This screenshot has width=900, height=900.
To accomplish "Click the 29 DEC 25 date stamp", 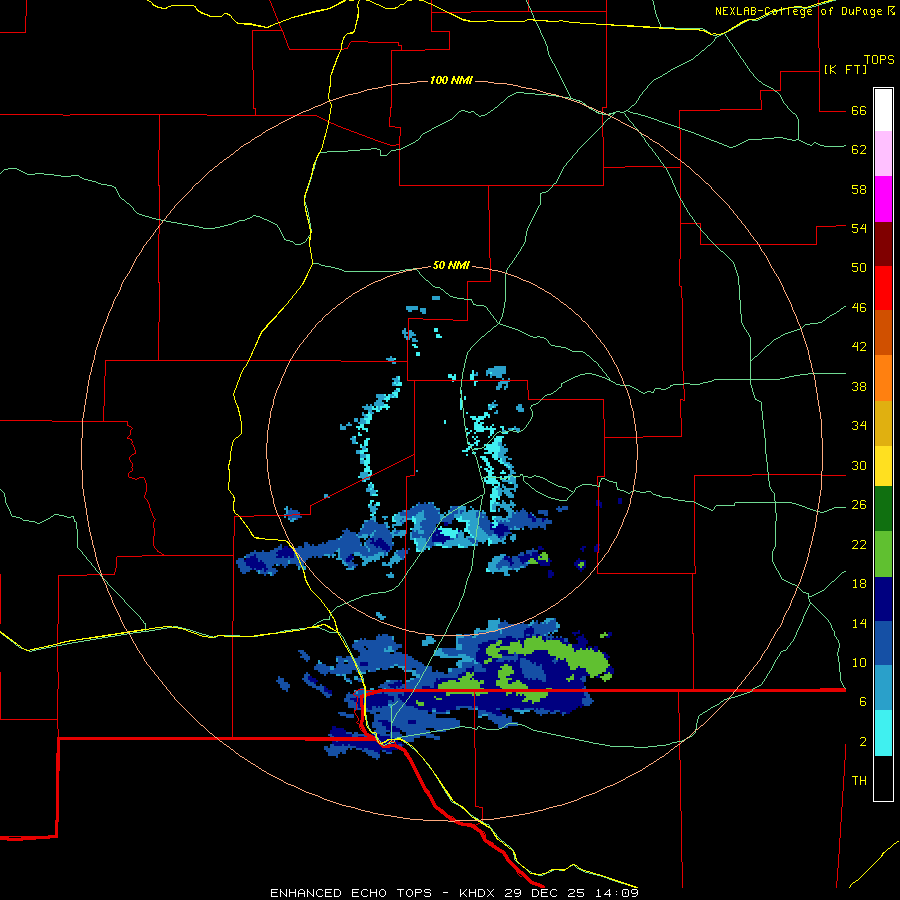I will pos(547,893).
